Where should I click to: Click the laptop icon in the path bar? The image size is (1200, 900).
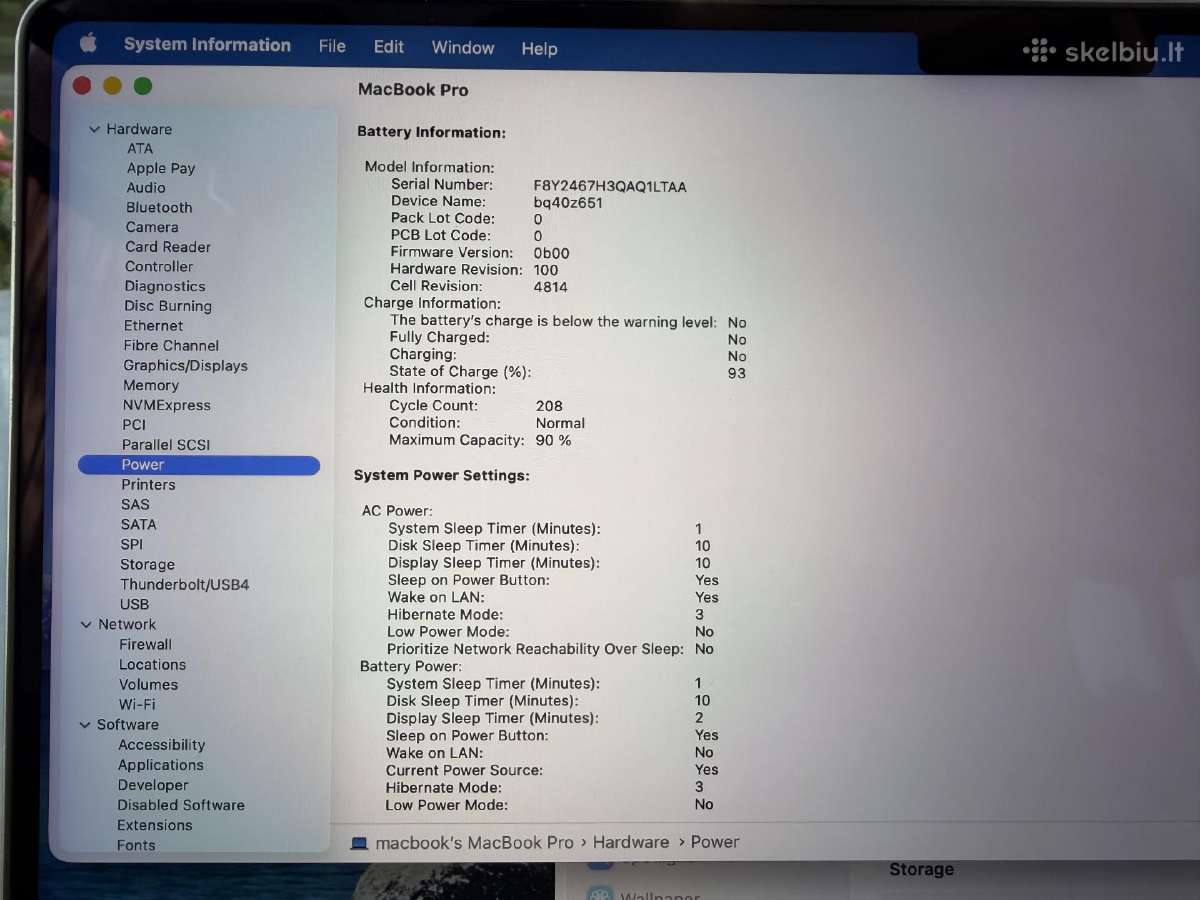(x=359, y=843)
